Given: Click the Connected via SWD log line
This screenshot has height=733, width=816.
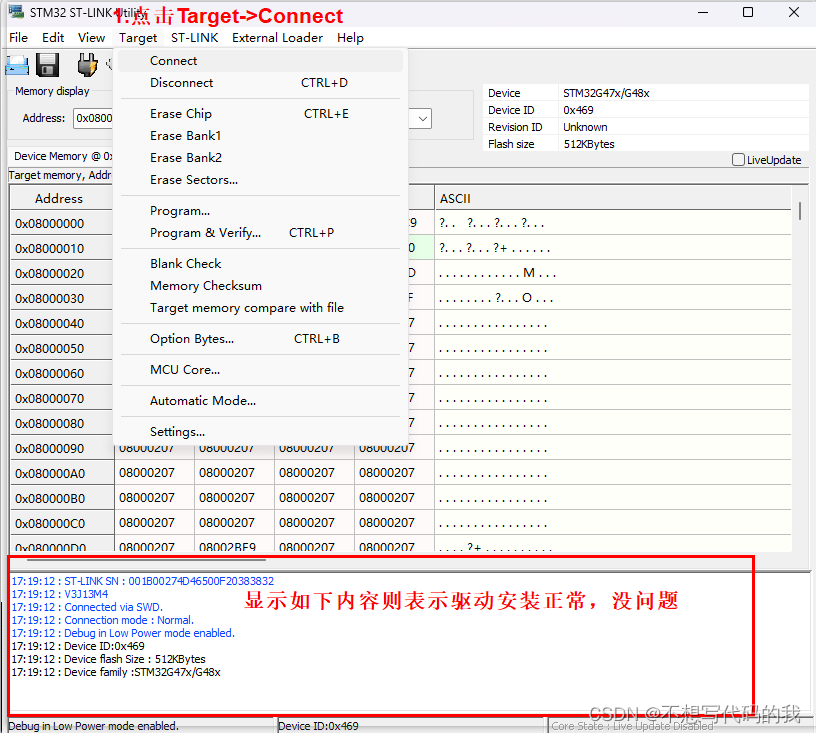Looking at the screenshot, I should click(x=87, y=607).
